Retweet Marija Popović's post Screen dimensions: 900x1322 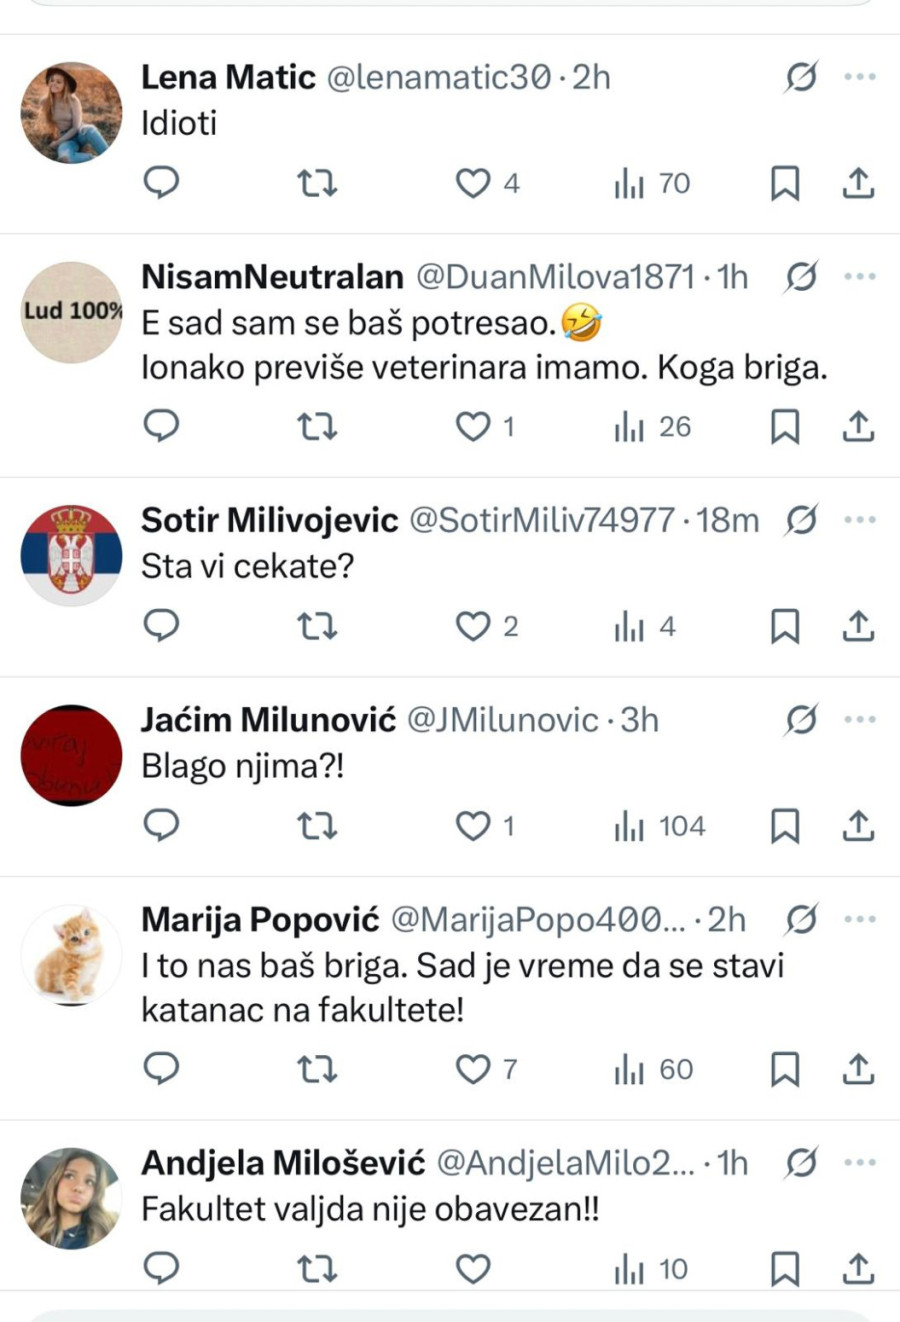317,1070
